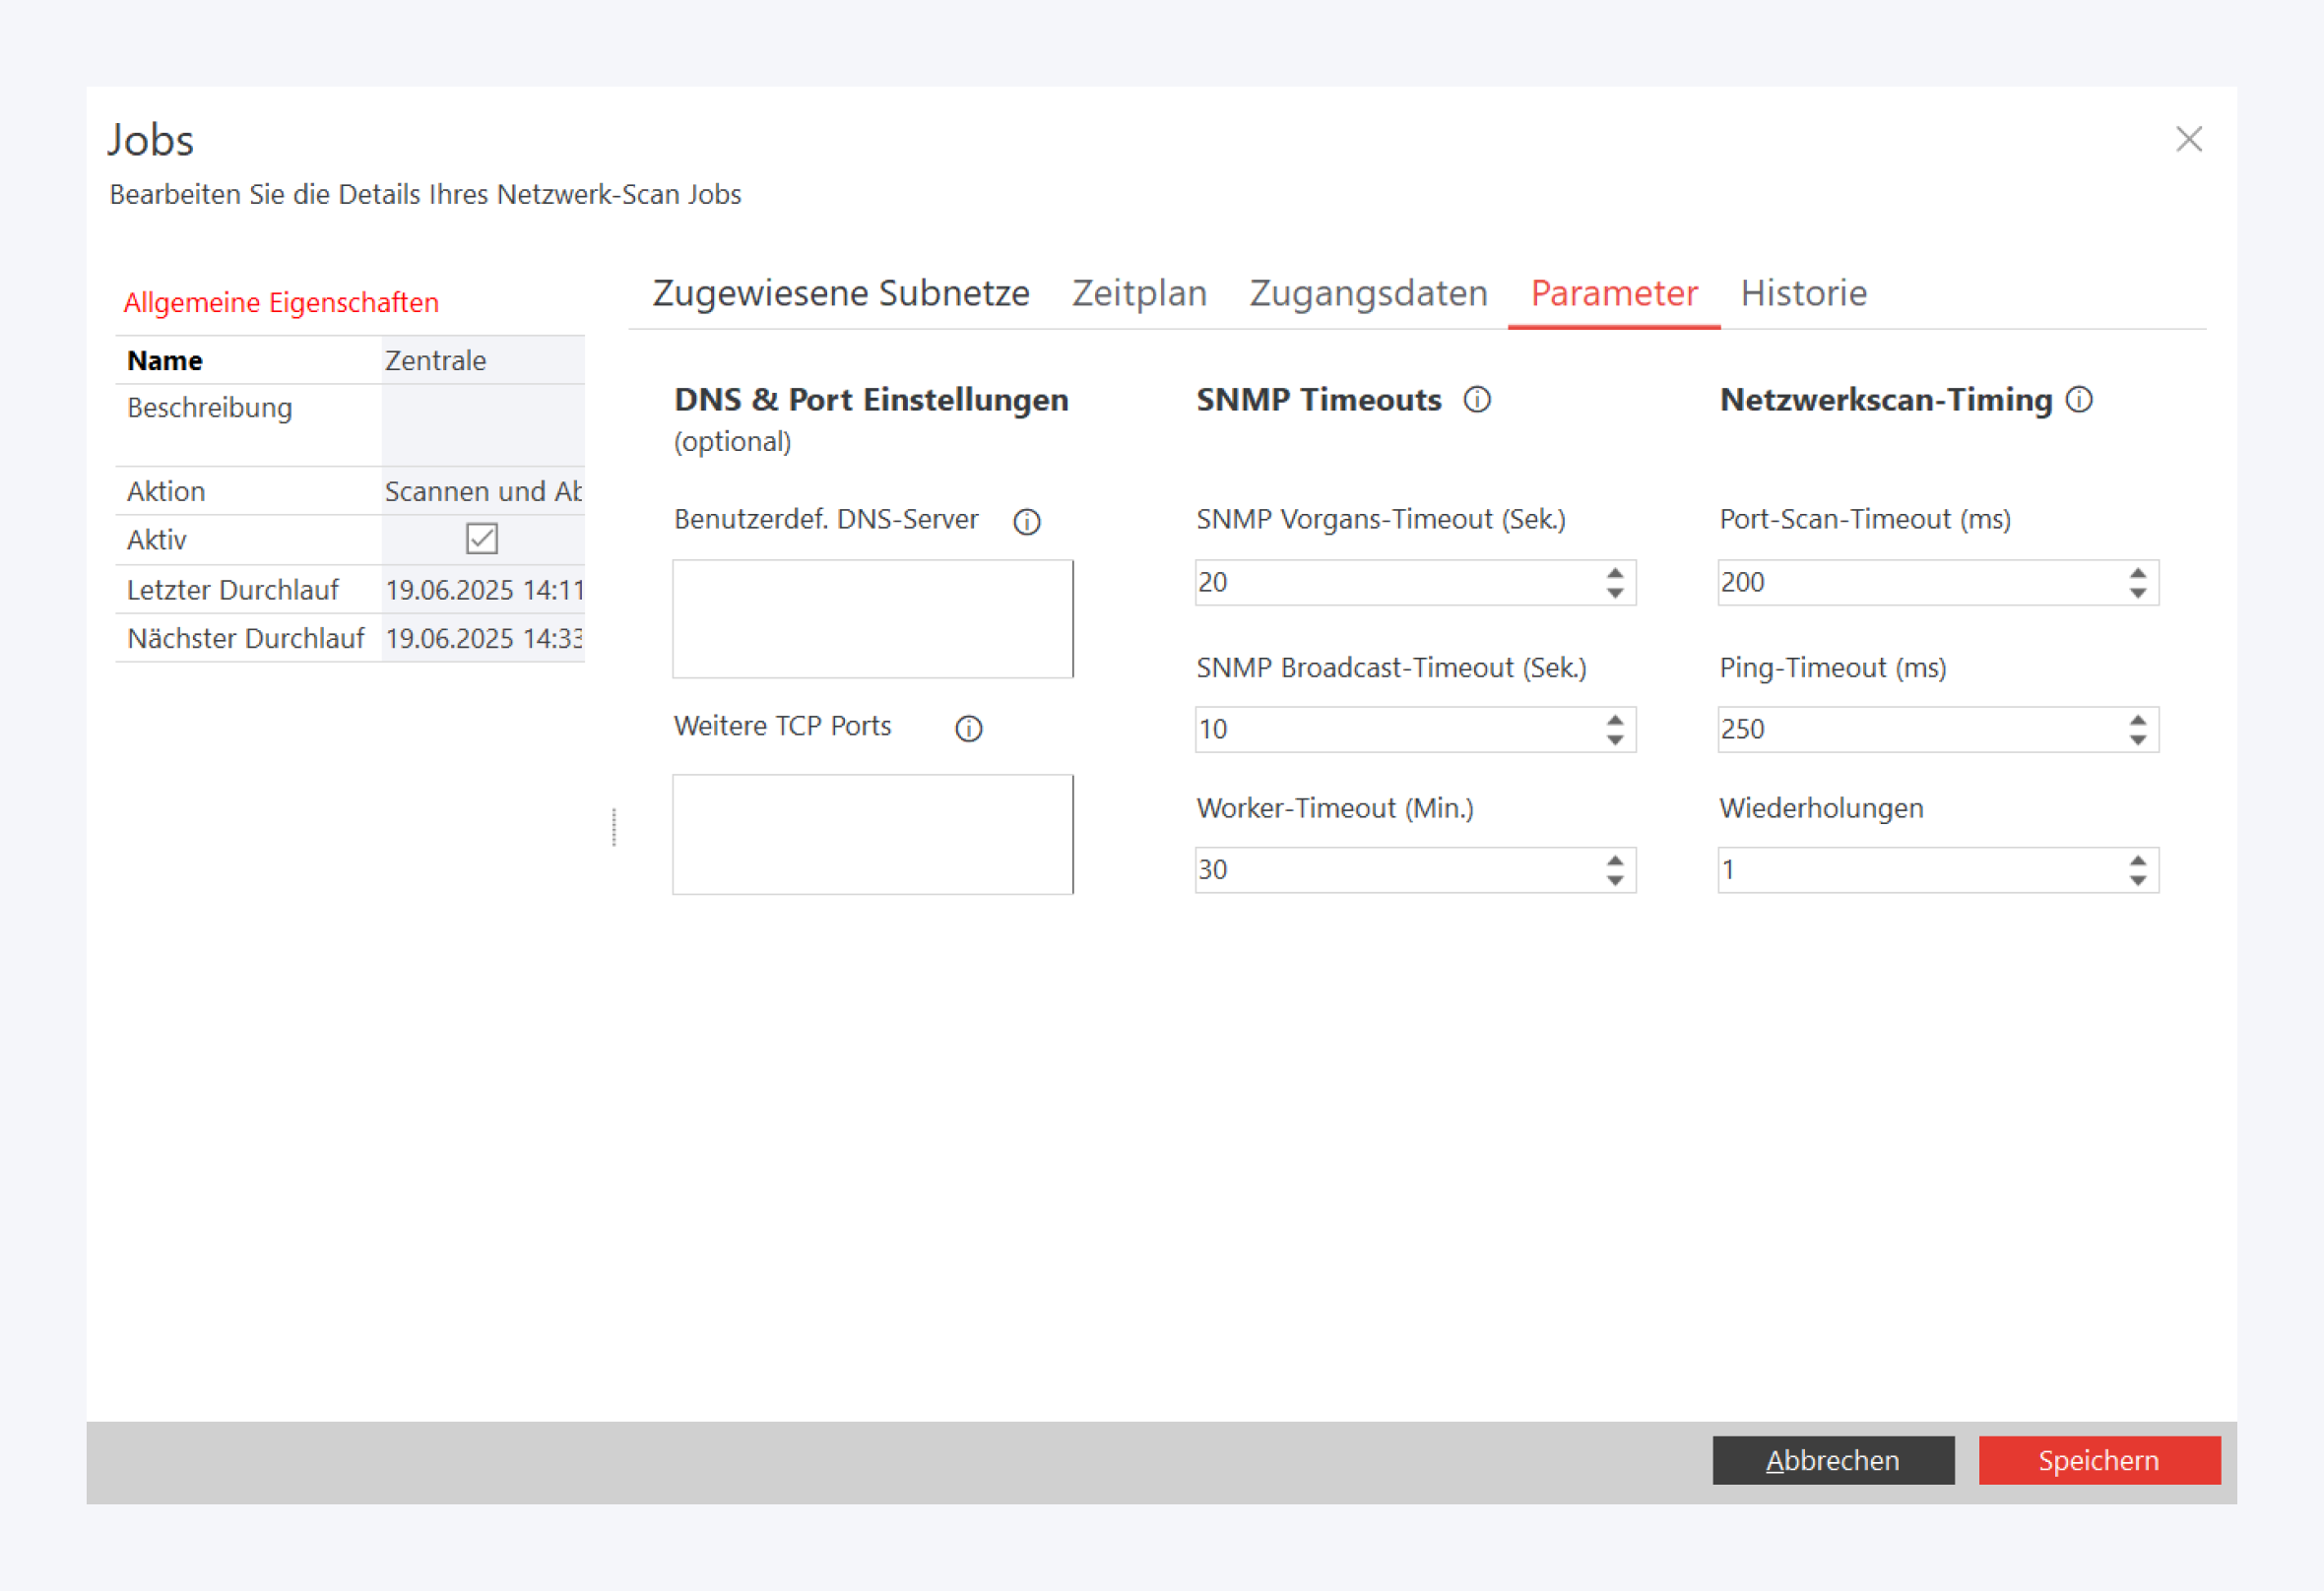2324x1591 pixels.
Task: Click info icon for Benutzerdef. DNS-Server
Action: click(x=1027, y=522)
